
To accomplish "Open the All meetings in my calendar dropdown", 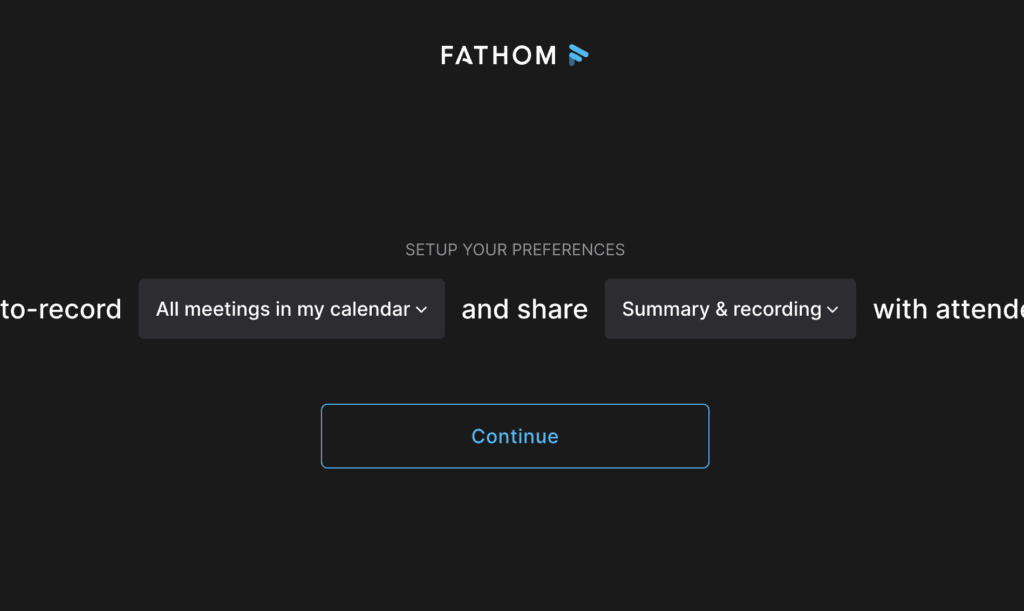I will (x=291, y=309).
